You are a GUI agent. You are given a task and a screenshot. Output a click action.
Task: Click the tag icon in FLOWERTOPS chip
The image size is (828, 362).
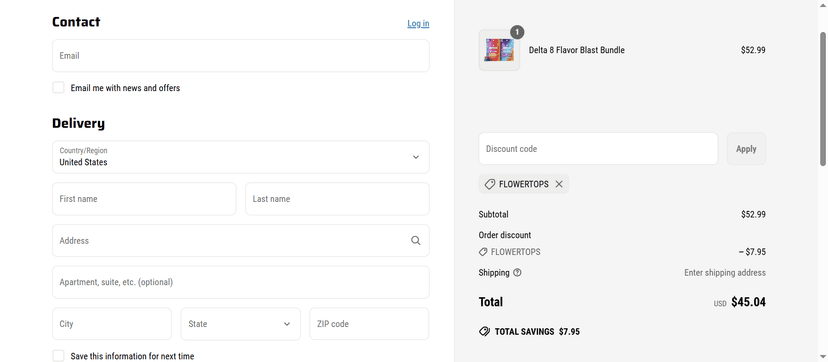tap(490, 184)
